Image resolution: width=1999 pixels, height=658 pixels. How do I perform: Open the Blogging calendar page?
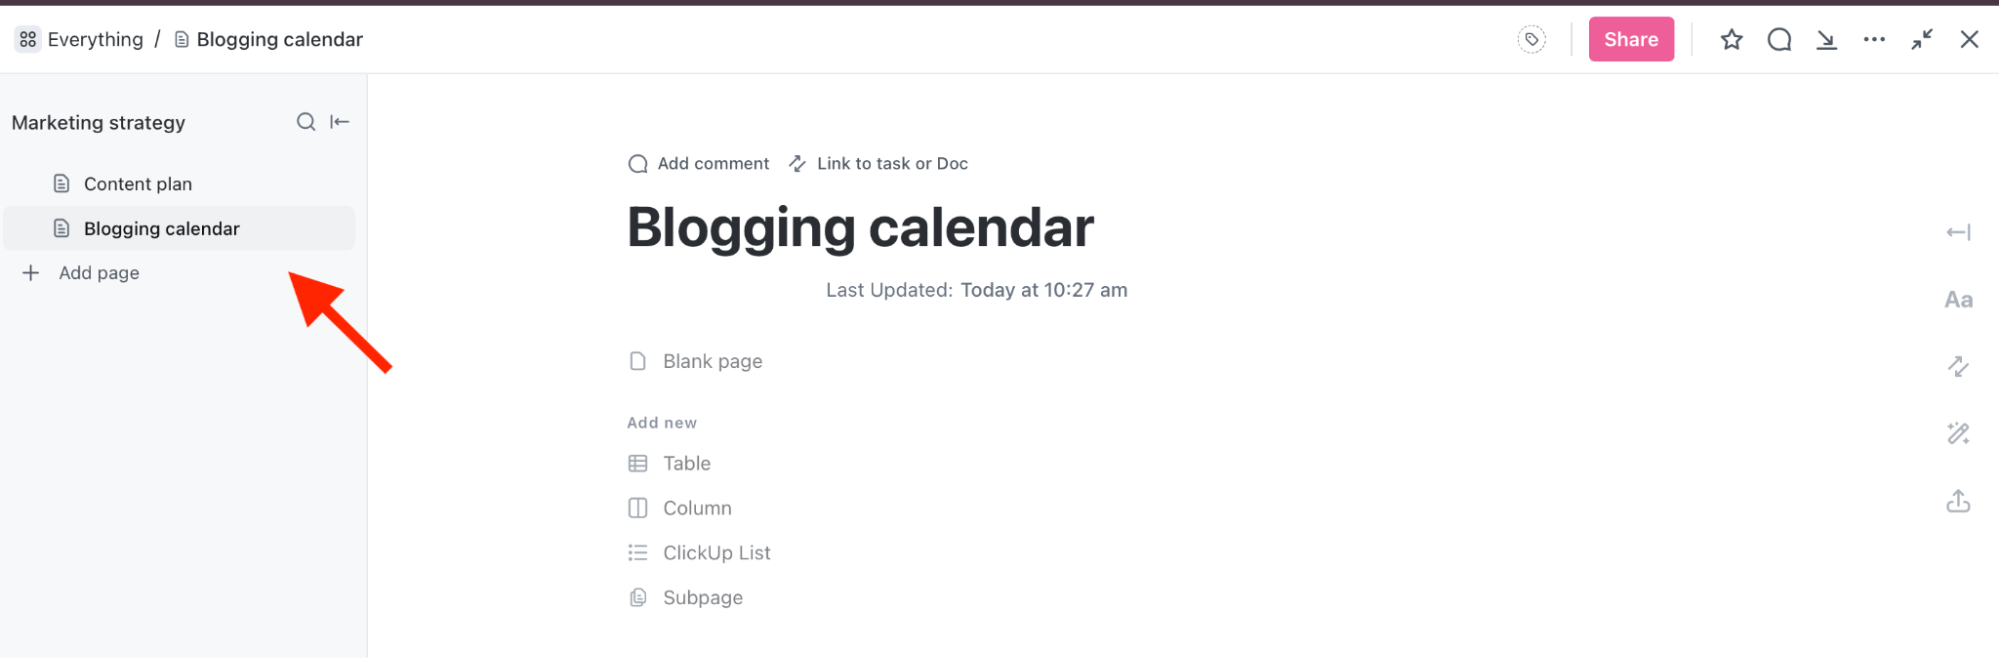(162, 228)
